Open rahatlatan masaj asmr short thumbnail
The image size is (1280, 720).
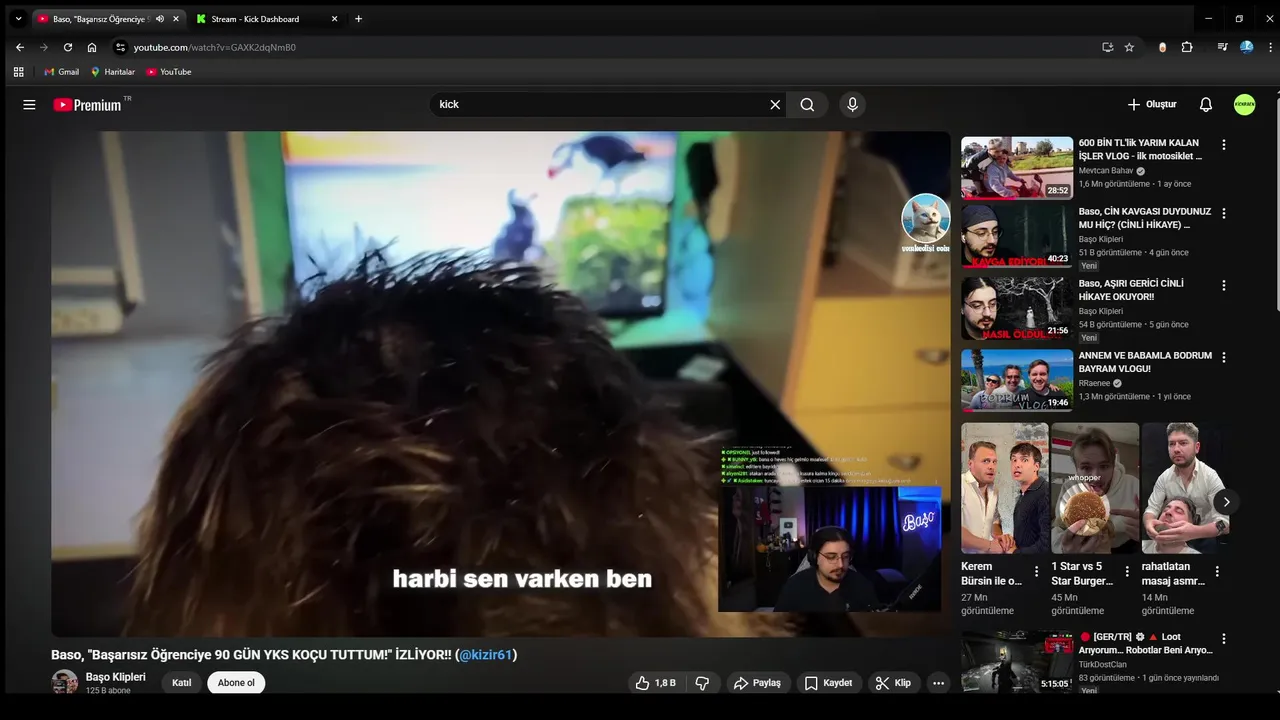point(1185,488)
